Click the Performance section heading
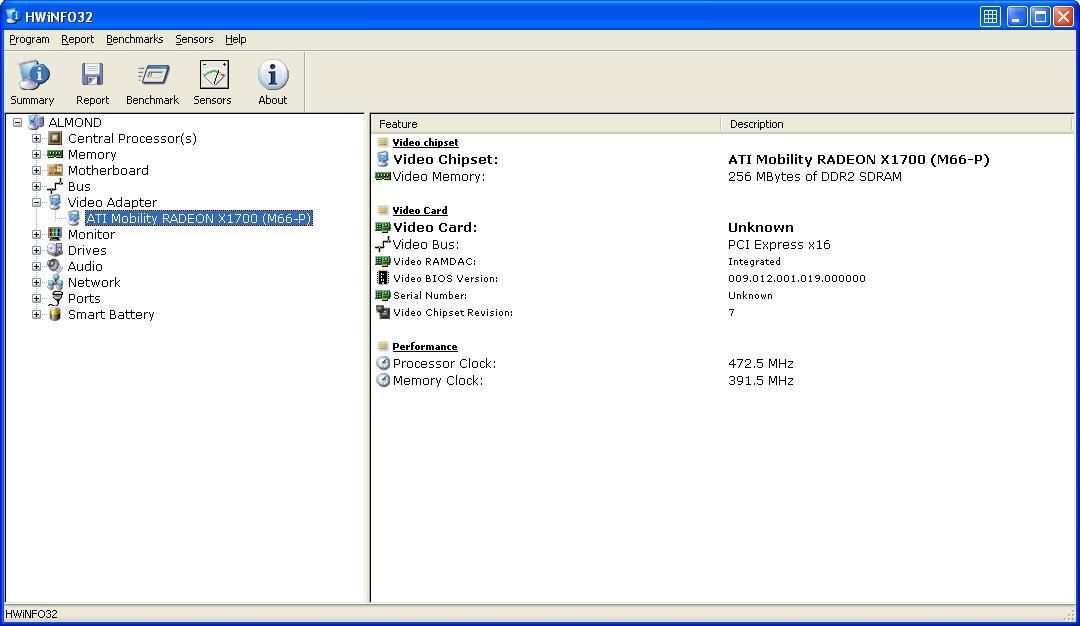The height and width of the screenshot is (626, 1080). click(x=424, y=346)
